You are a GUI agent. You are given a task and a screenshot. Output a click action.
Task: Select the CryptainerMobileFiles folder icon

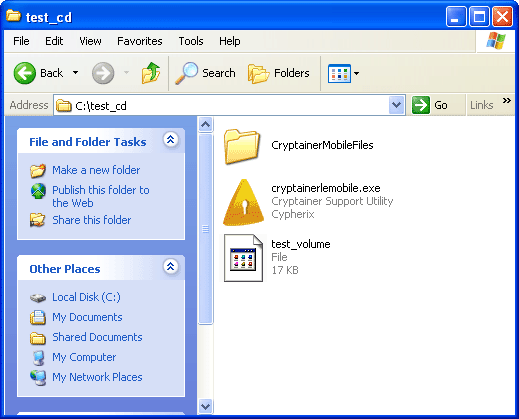coord(242,147)
